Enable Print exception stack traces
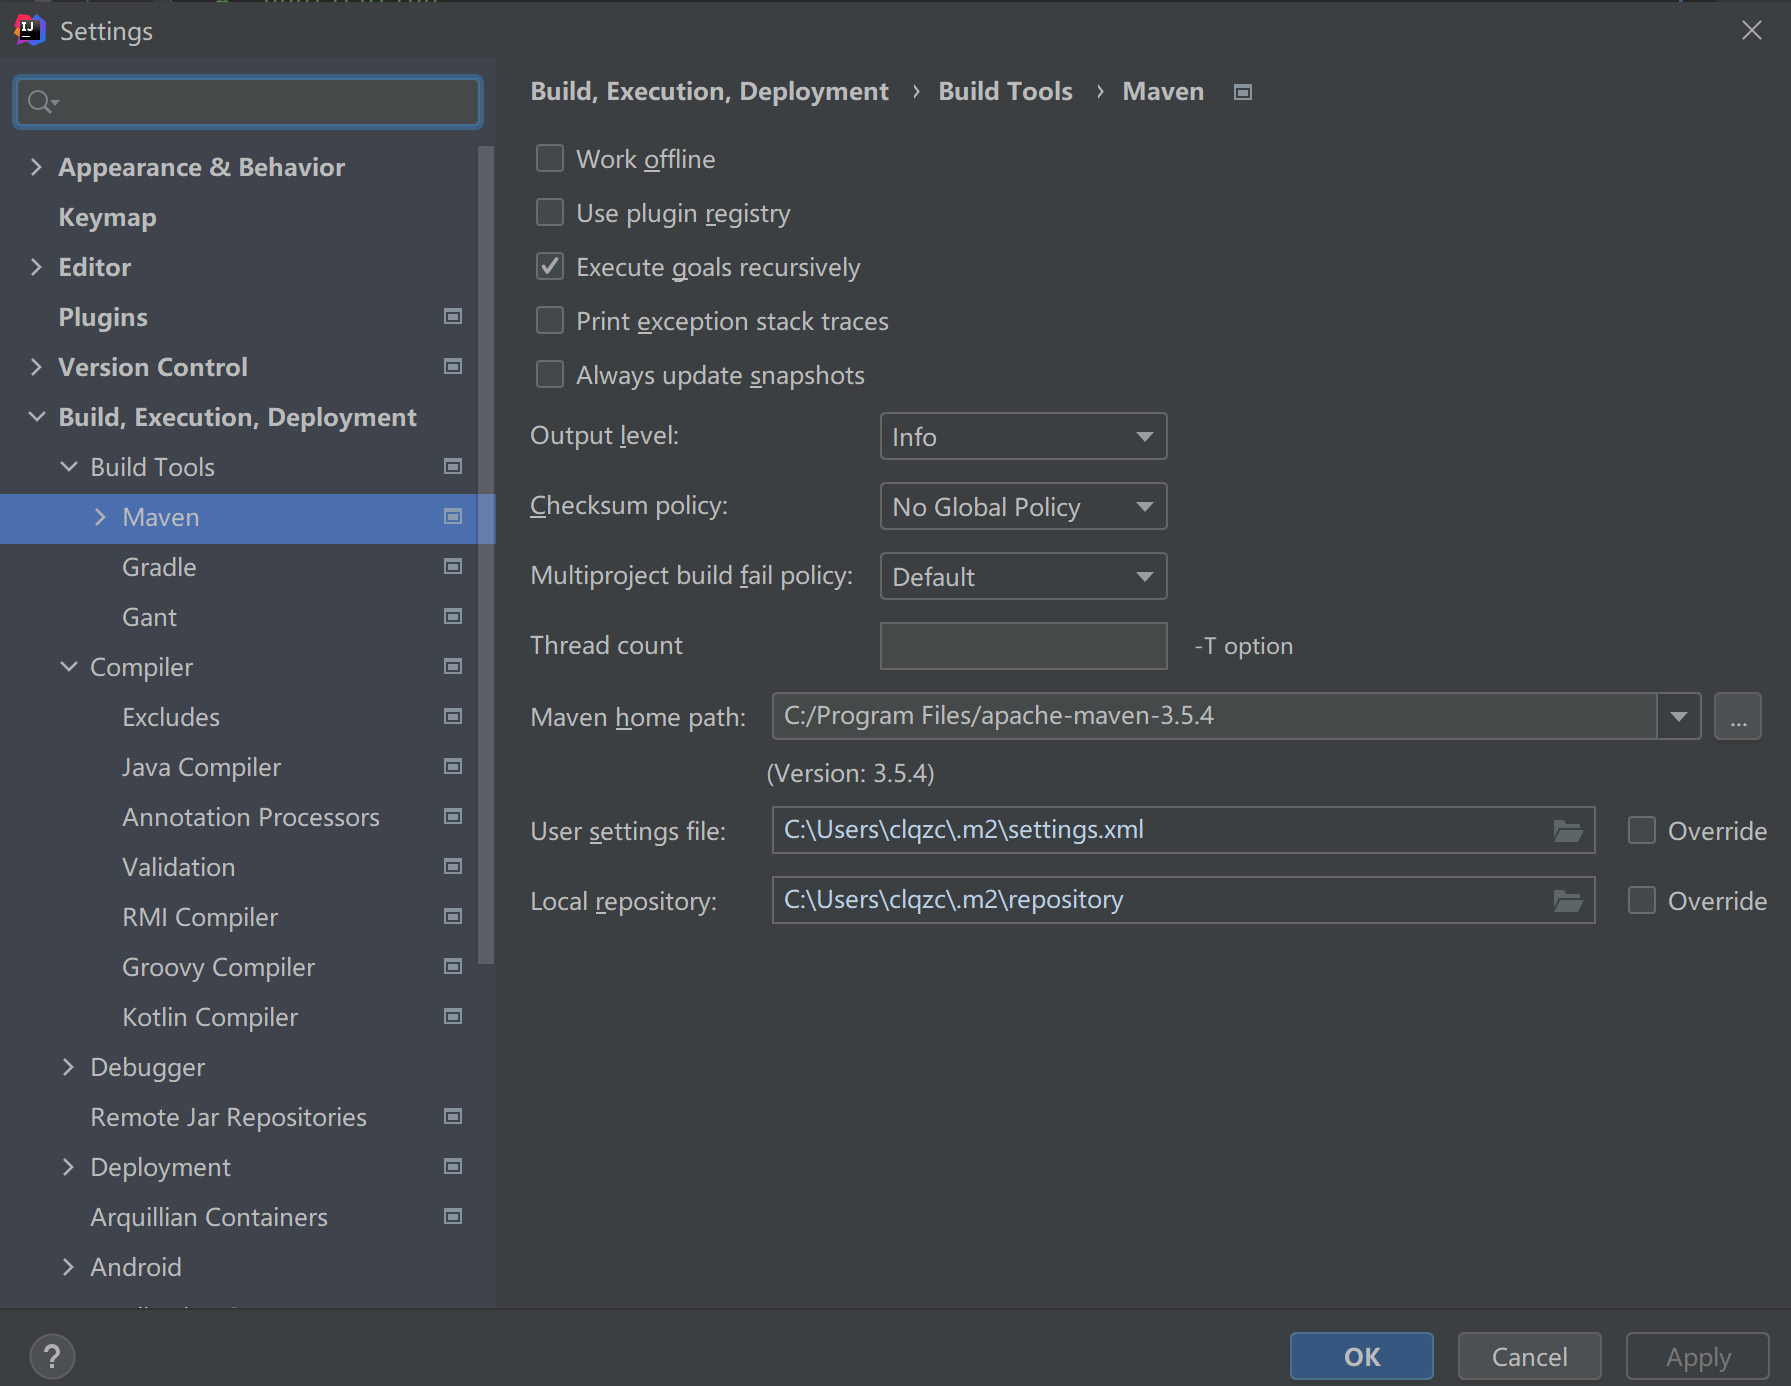This screenshot has width=1791, height=1386. tap(550, 321)
